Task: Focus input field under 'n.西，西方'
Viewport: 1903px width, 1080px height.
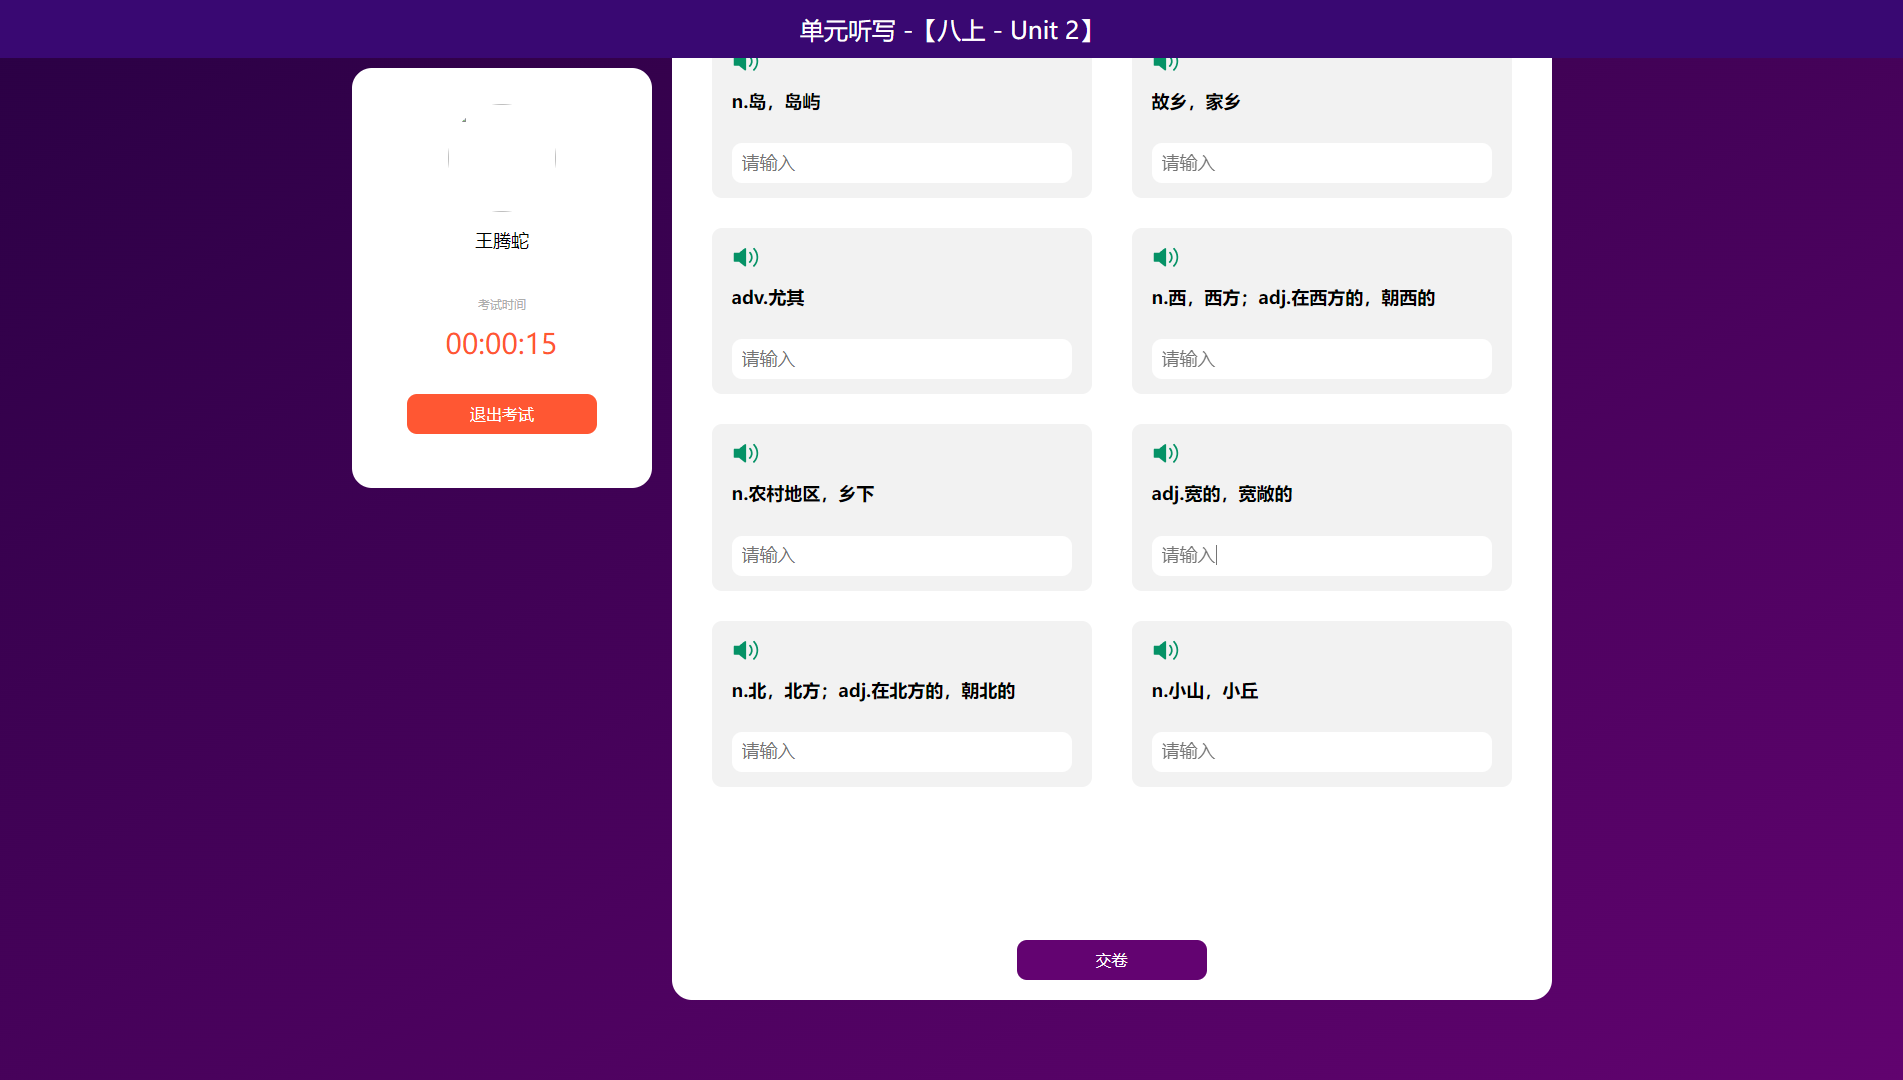Action: pyautogui.click(x=1321, y=359)
